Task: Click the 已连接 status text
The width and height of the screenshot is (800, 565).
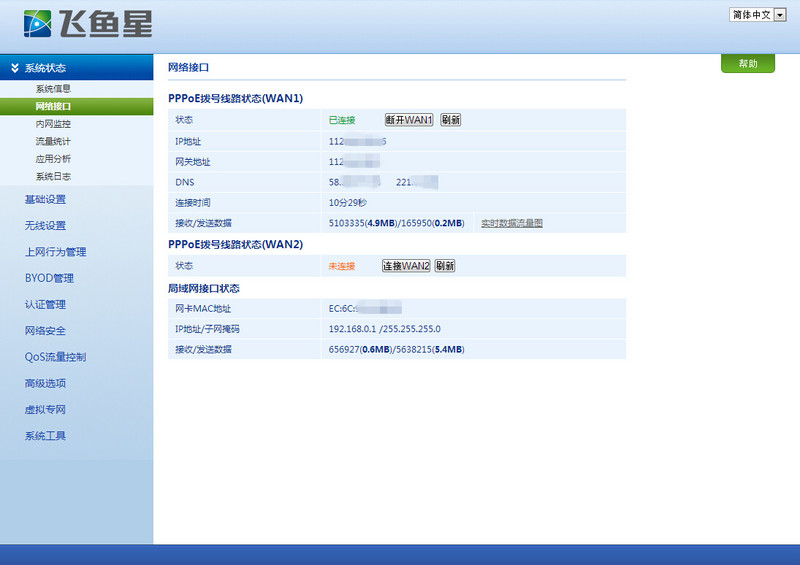Action: click(x=342, y=120)
